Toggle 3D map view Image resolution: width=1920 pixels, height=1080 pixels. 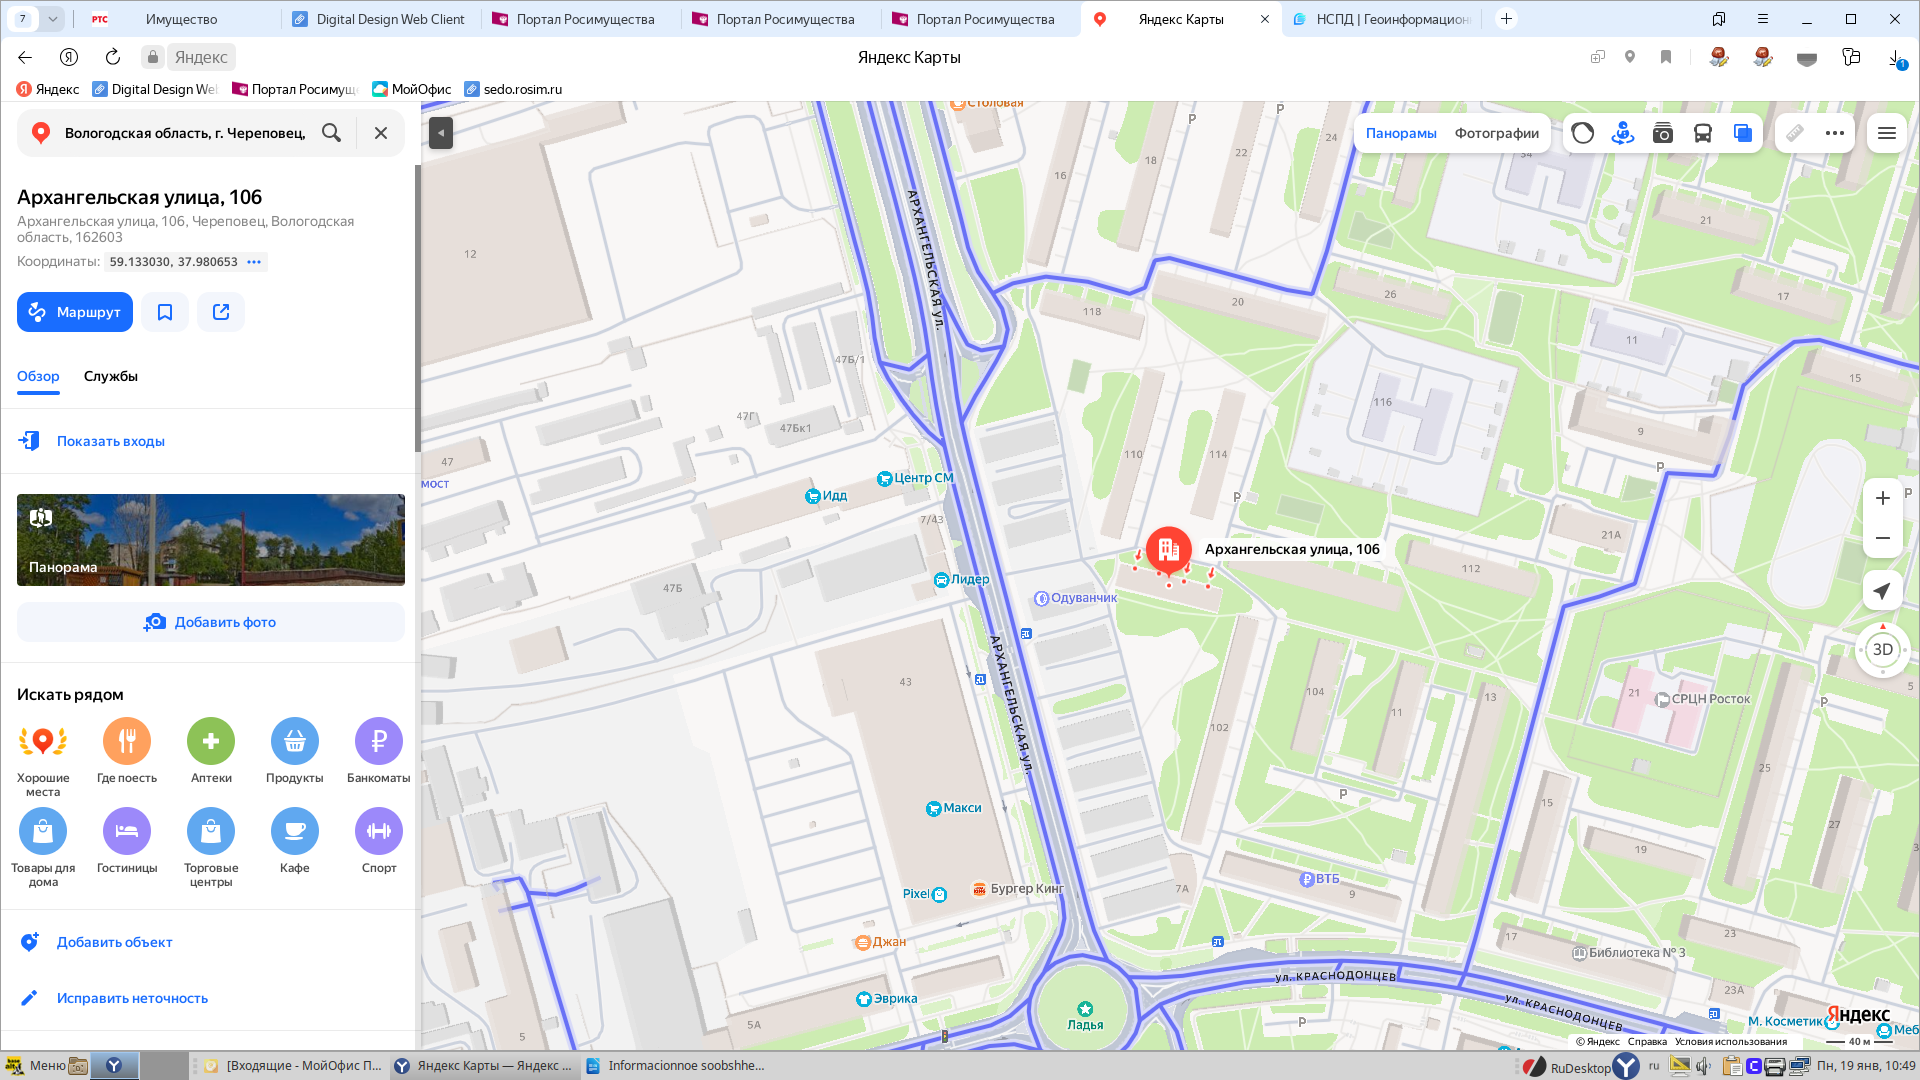tap(1882, 650)
